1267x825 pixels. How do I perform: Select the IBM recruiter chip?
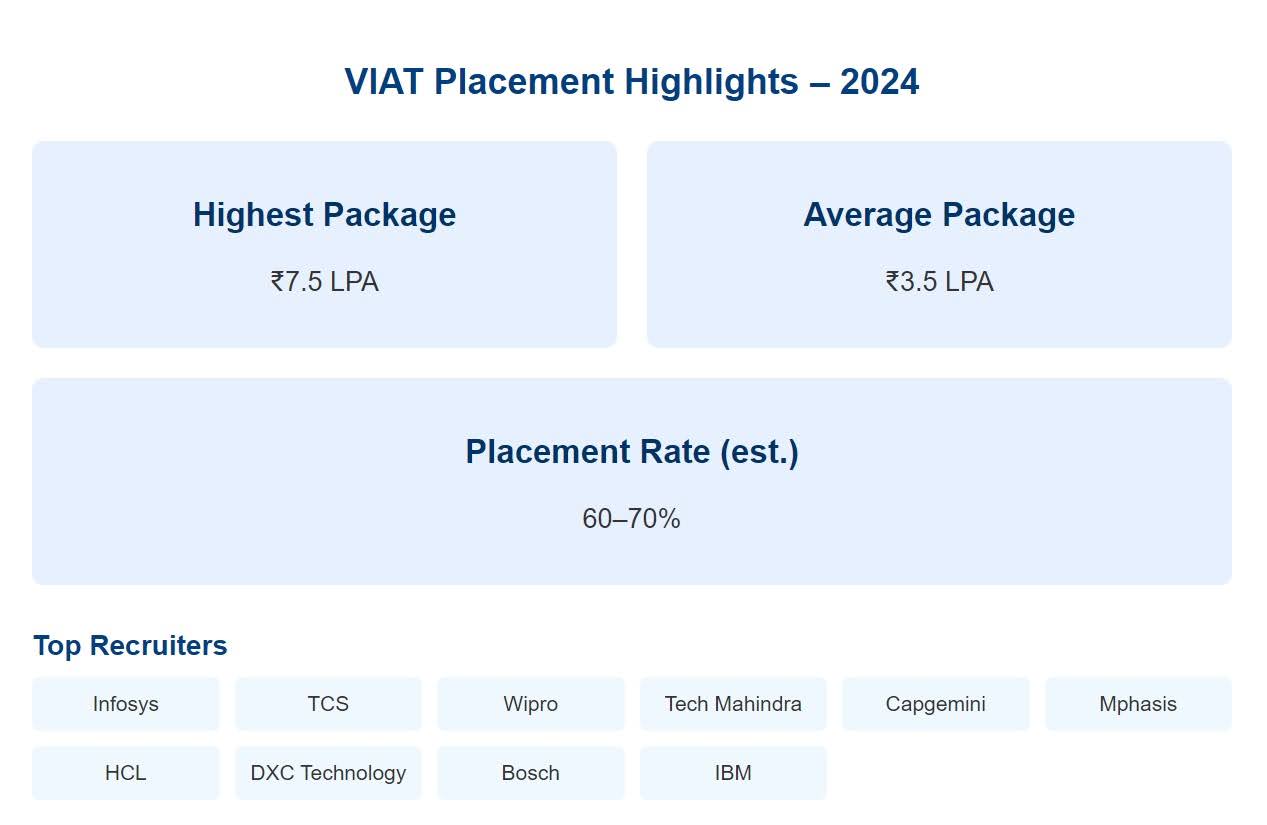click(x=733, y=773)
